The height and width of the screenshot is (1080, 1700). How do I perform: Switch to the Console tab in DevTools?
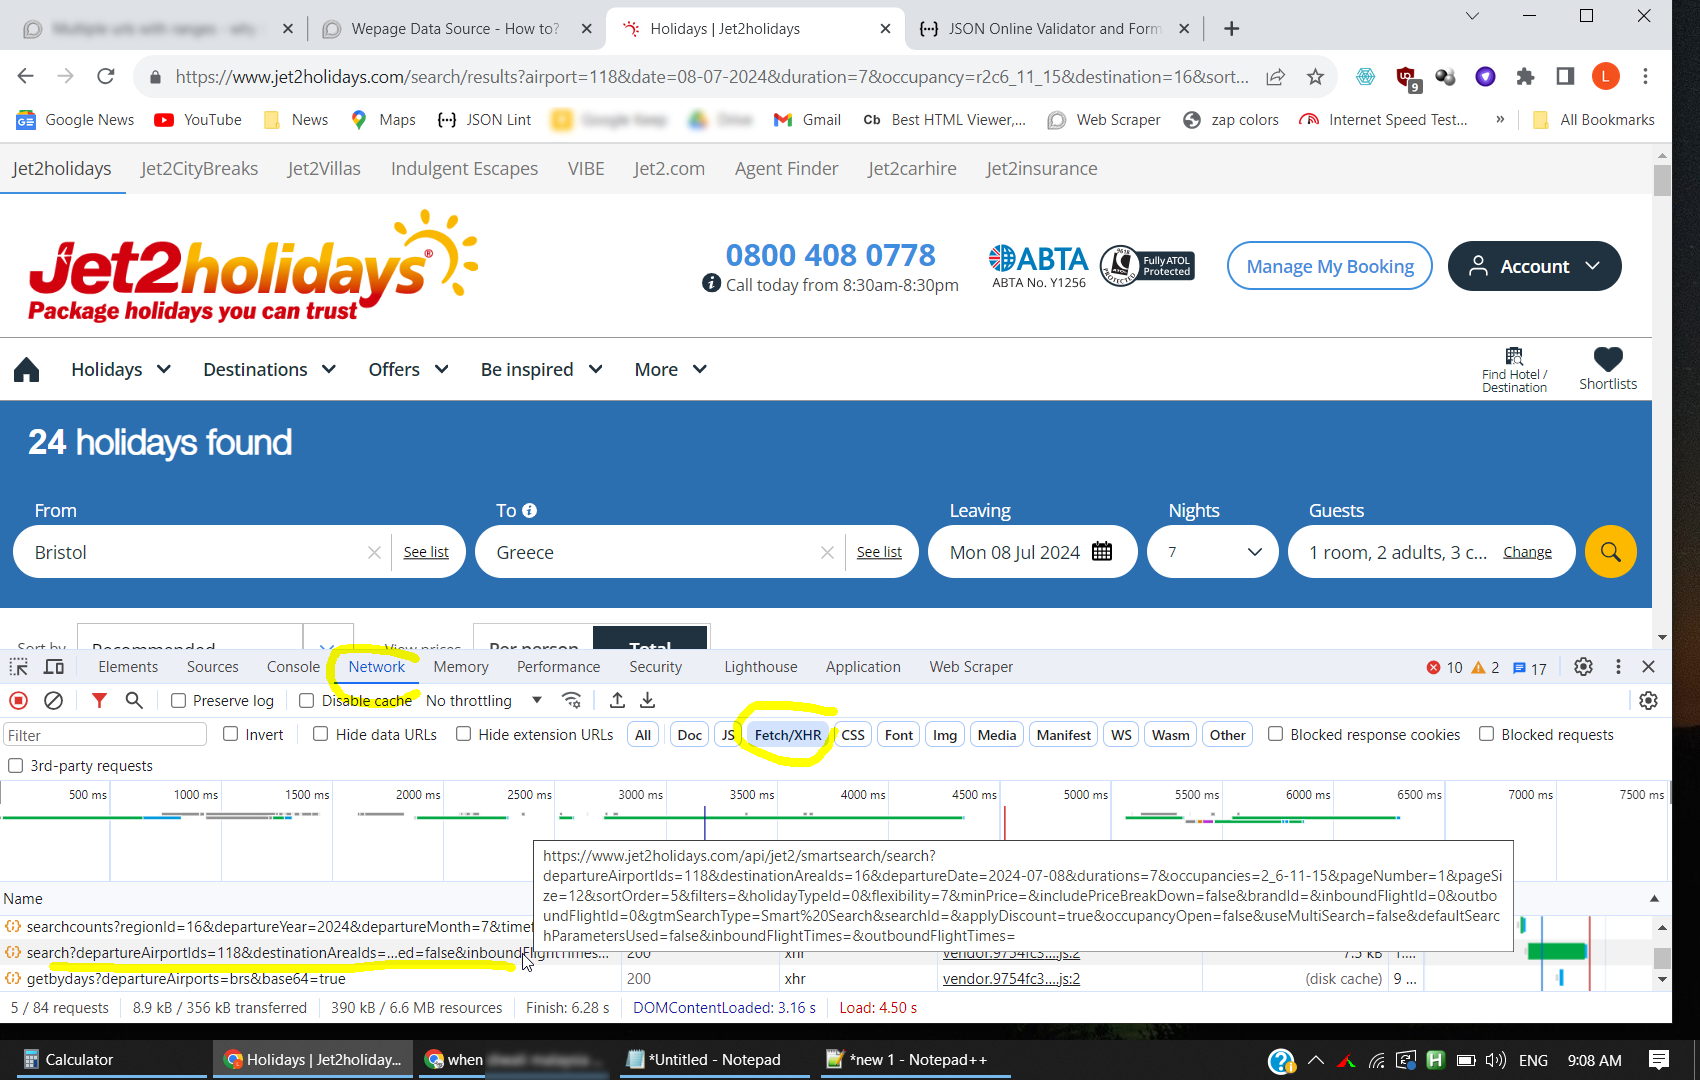pos(293,667)
